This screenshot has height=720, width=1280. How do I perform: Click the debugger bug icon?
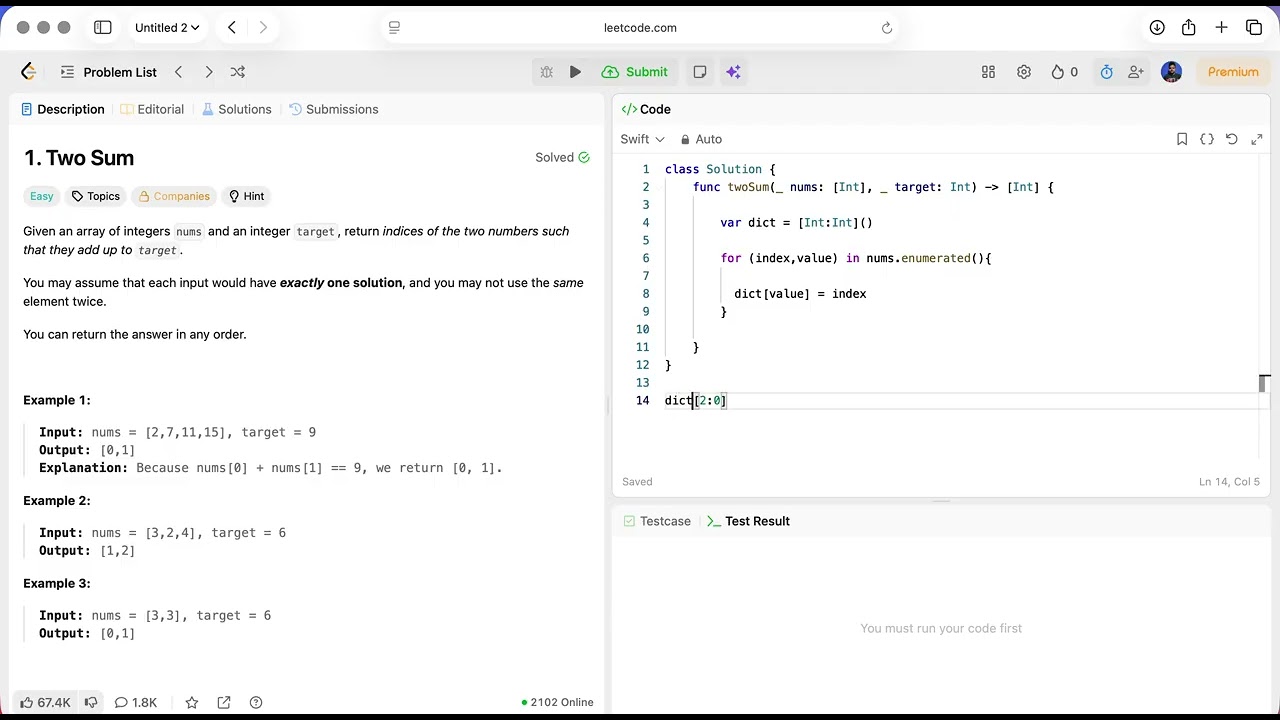[x=546, y=72]
